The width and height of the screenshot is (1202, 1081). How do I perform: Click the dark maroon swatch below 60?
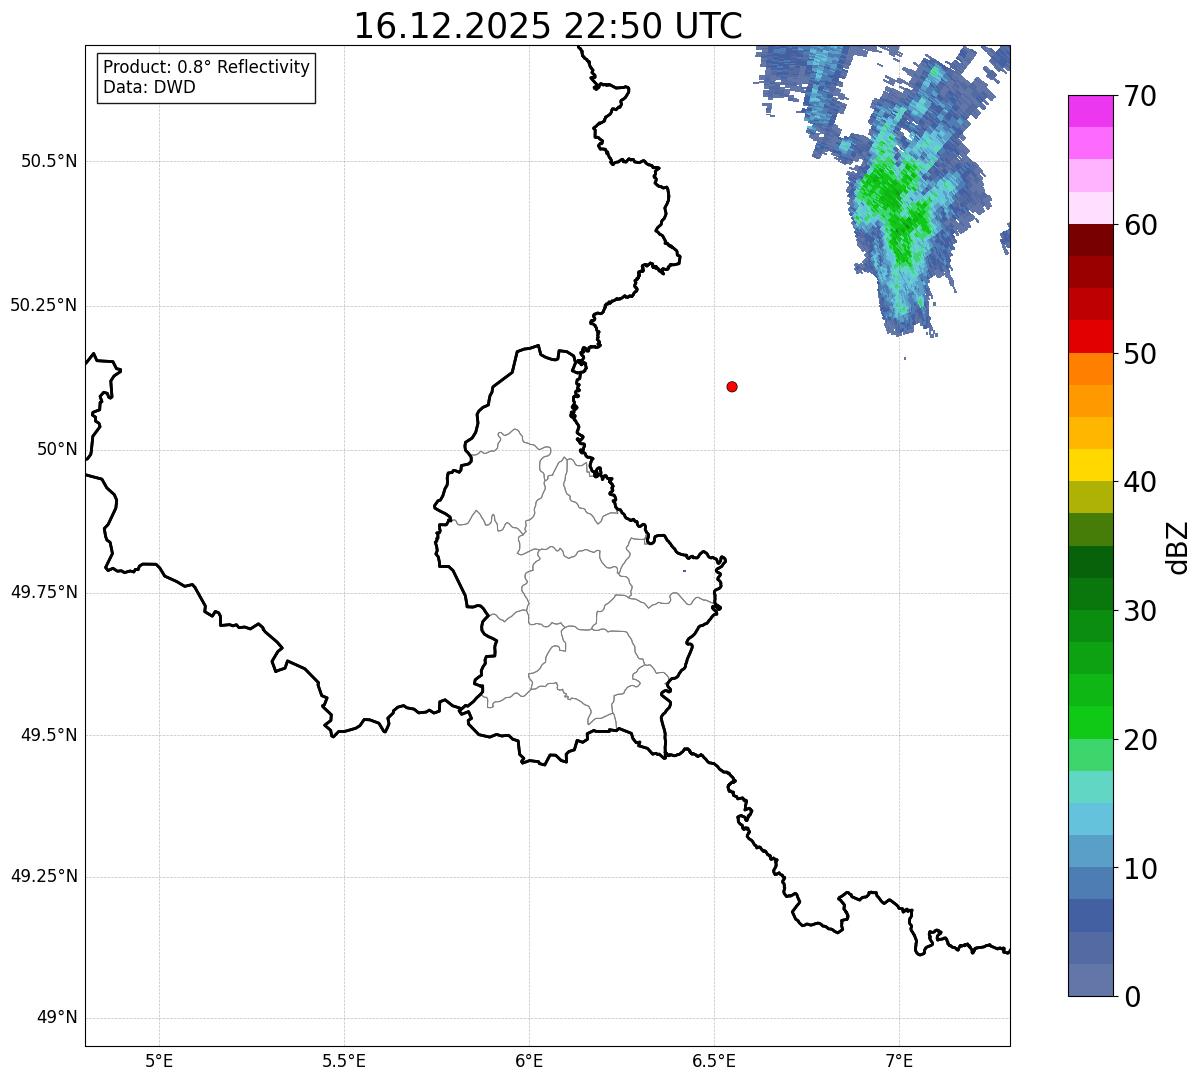[1091, 240]
